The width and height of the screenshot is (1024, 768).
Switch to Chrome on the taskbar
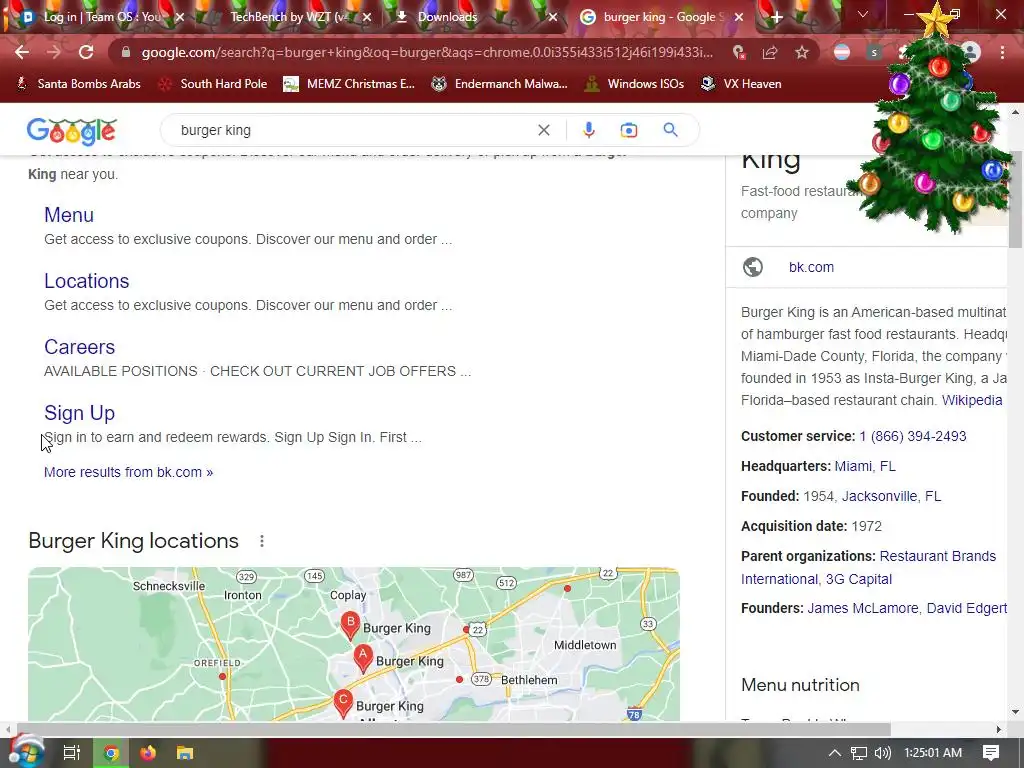click(x=111, y=753)
